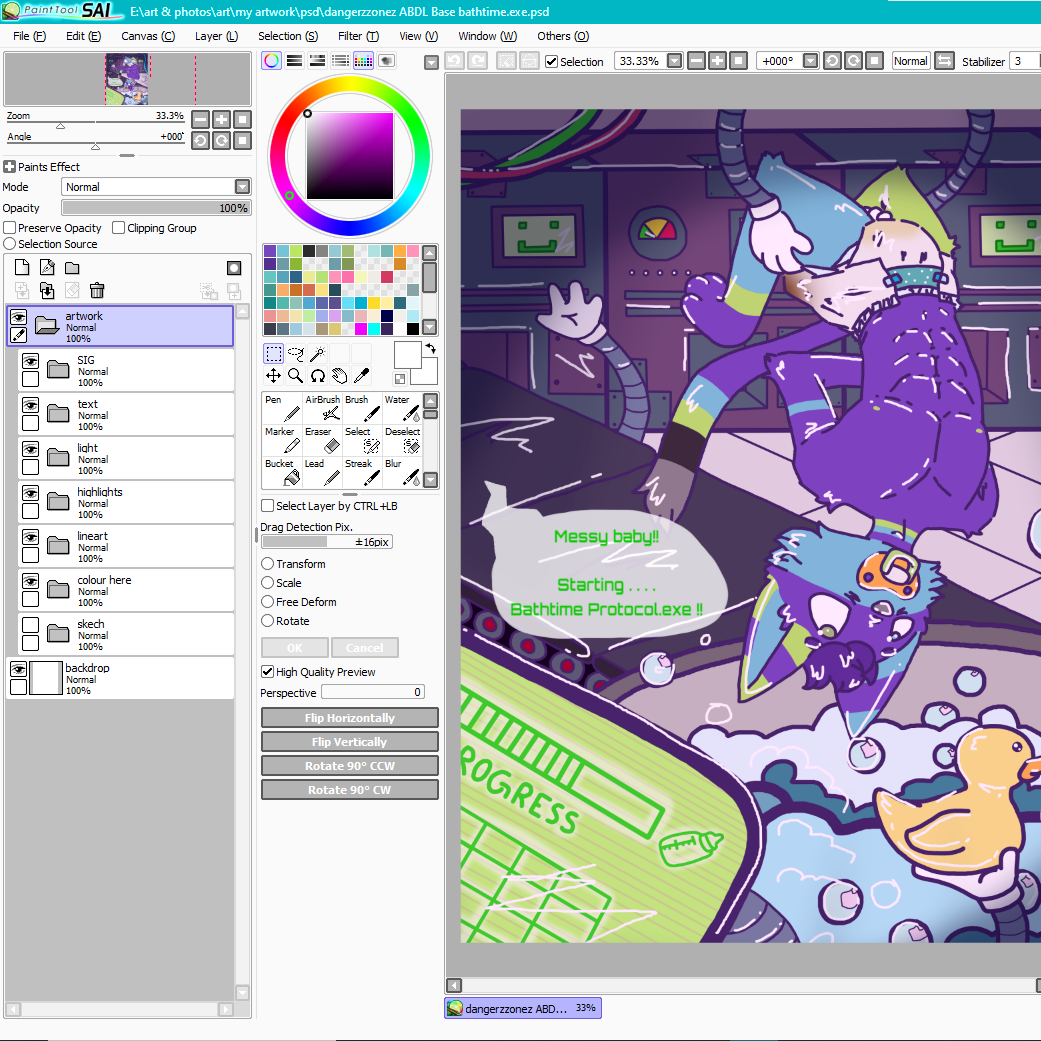1041x1041 pixels.
Task: Enable Clipping Group checkbox
Action: click(x=119, y=228)
